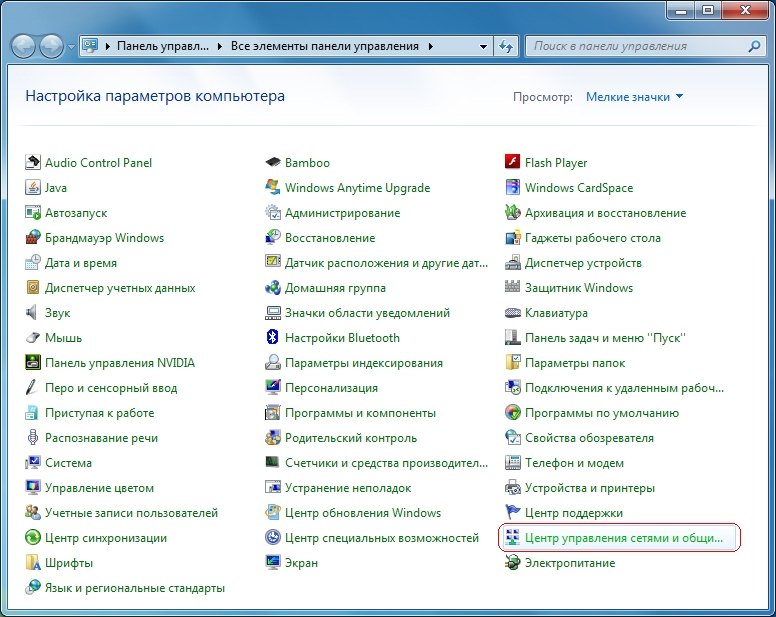Screen dimensions: 776x617
Task: Click the Дата и время clock icon
Action: tap(33, 263)
